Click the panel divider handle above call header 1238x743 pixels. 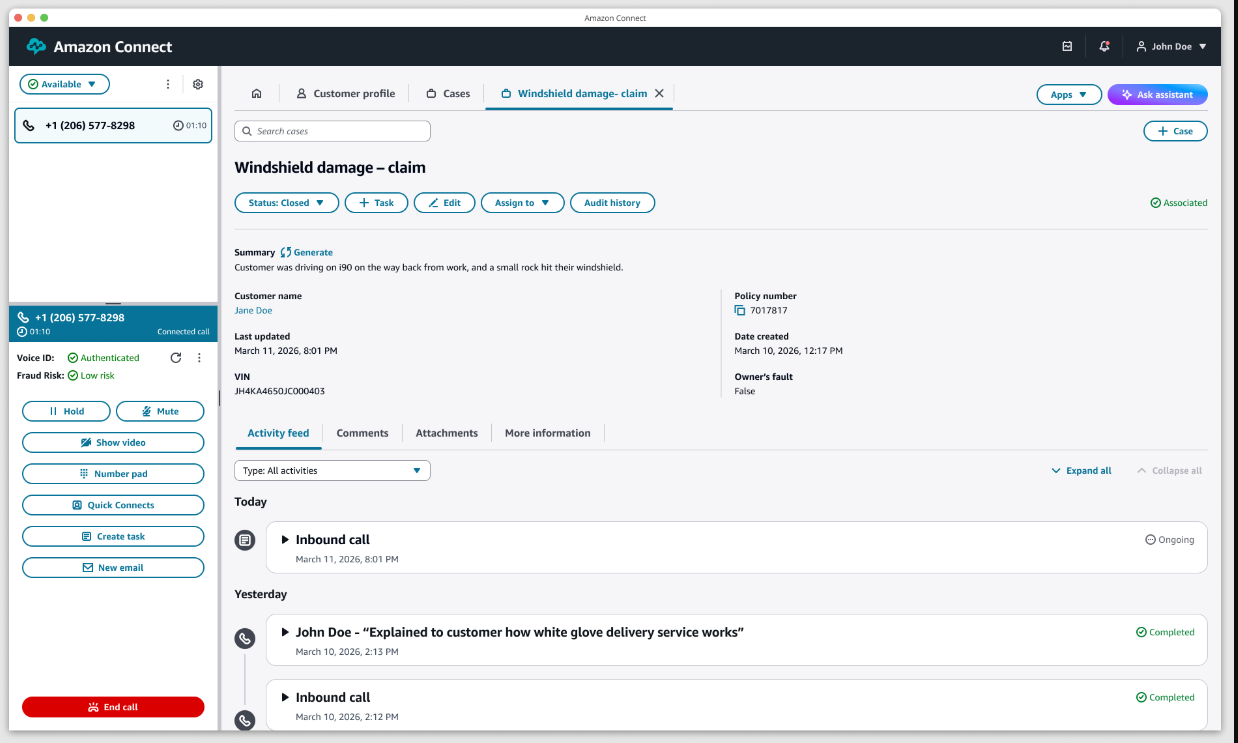pos(113,303)
